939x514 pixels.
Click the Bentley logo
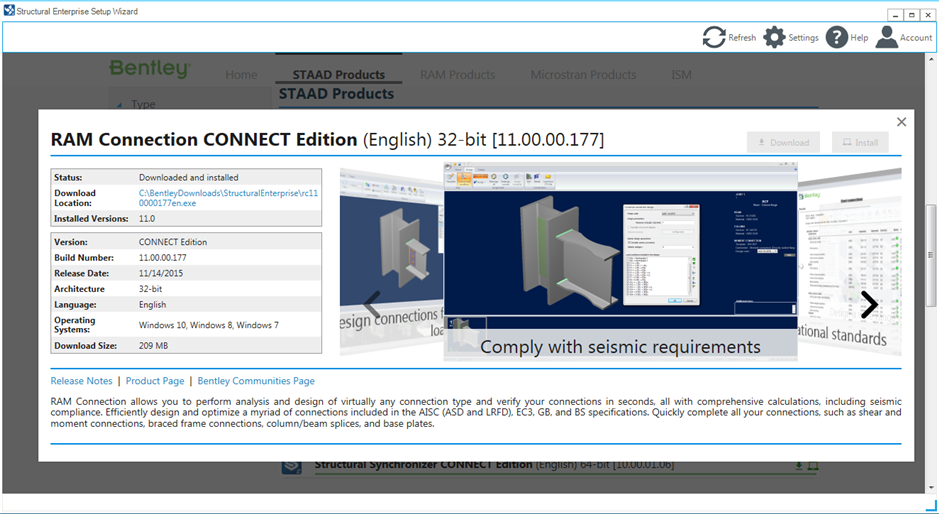coord(150,68)
